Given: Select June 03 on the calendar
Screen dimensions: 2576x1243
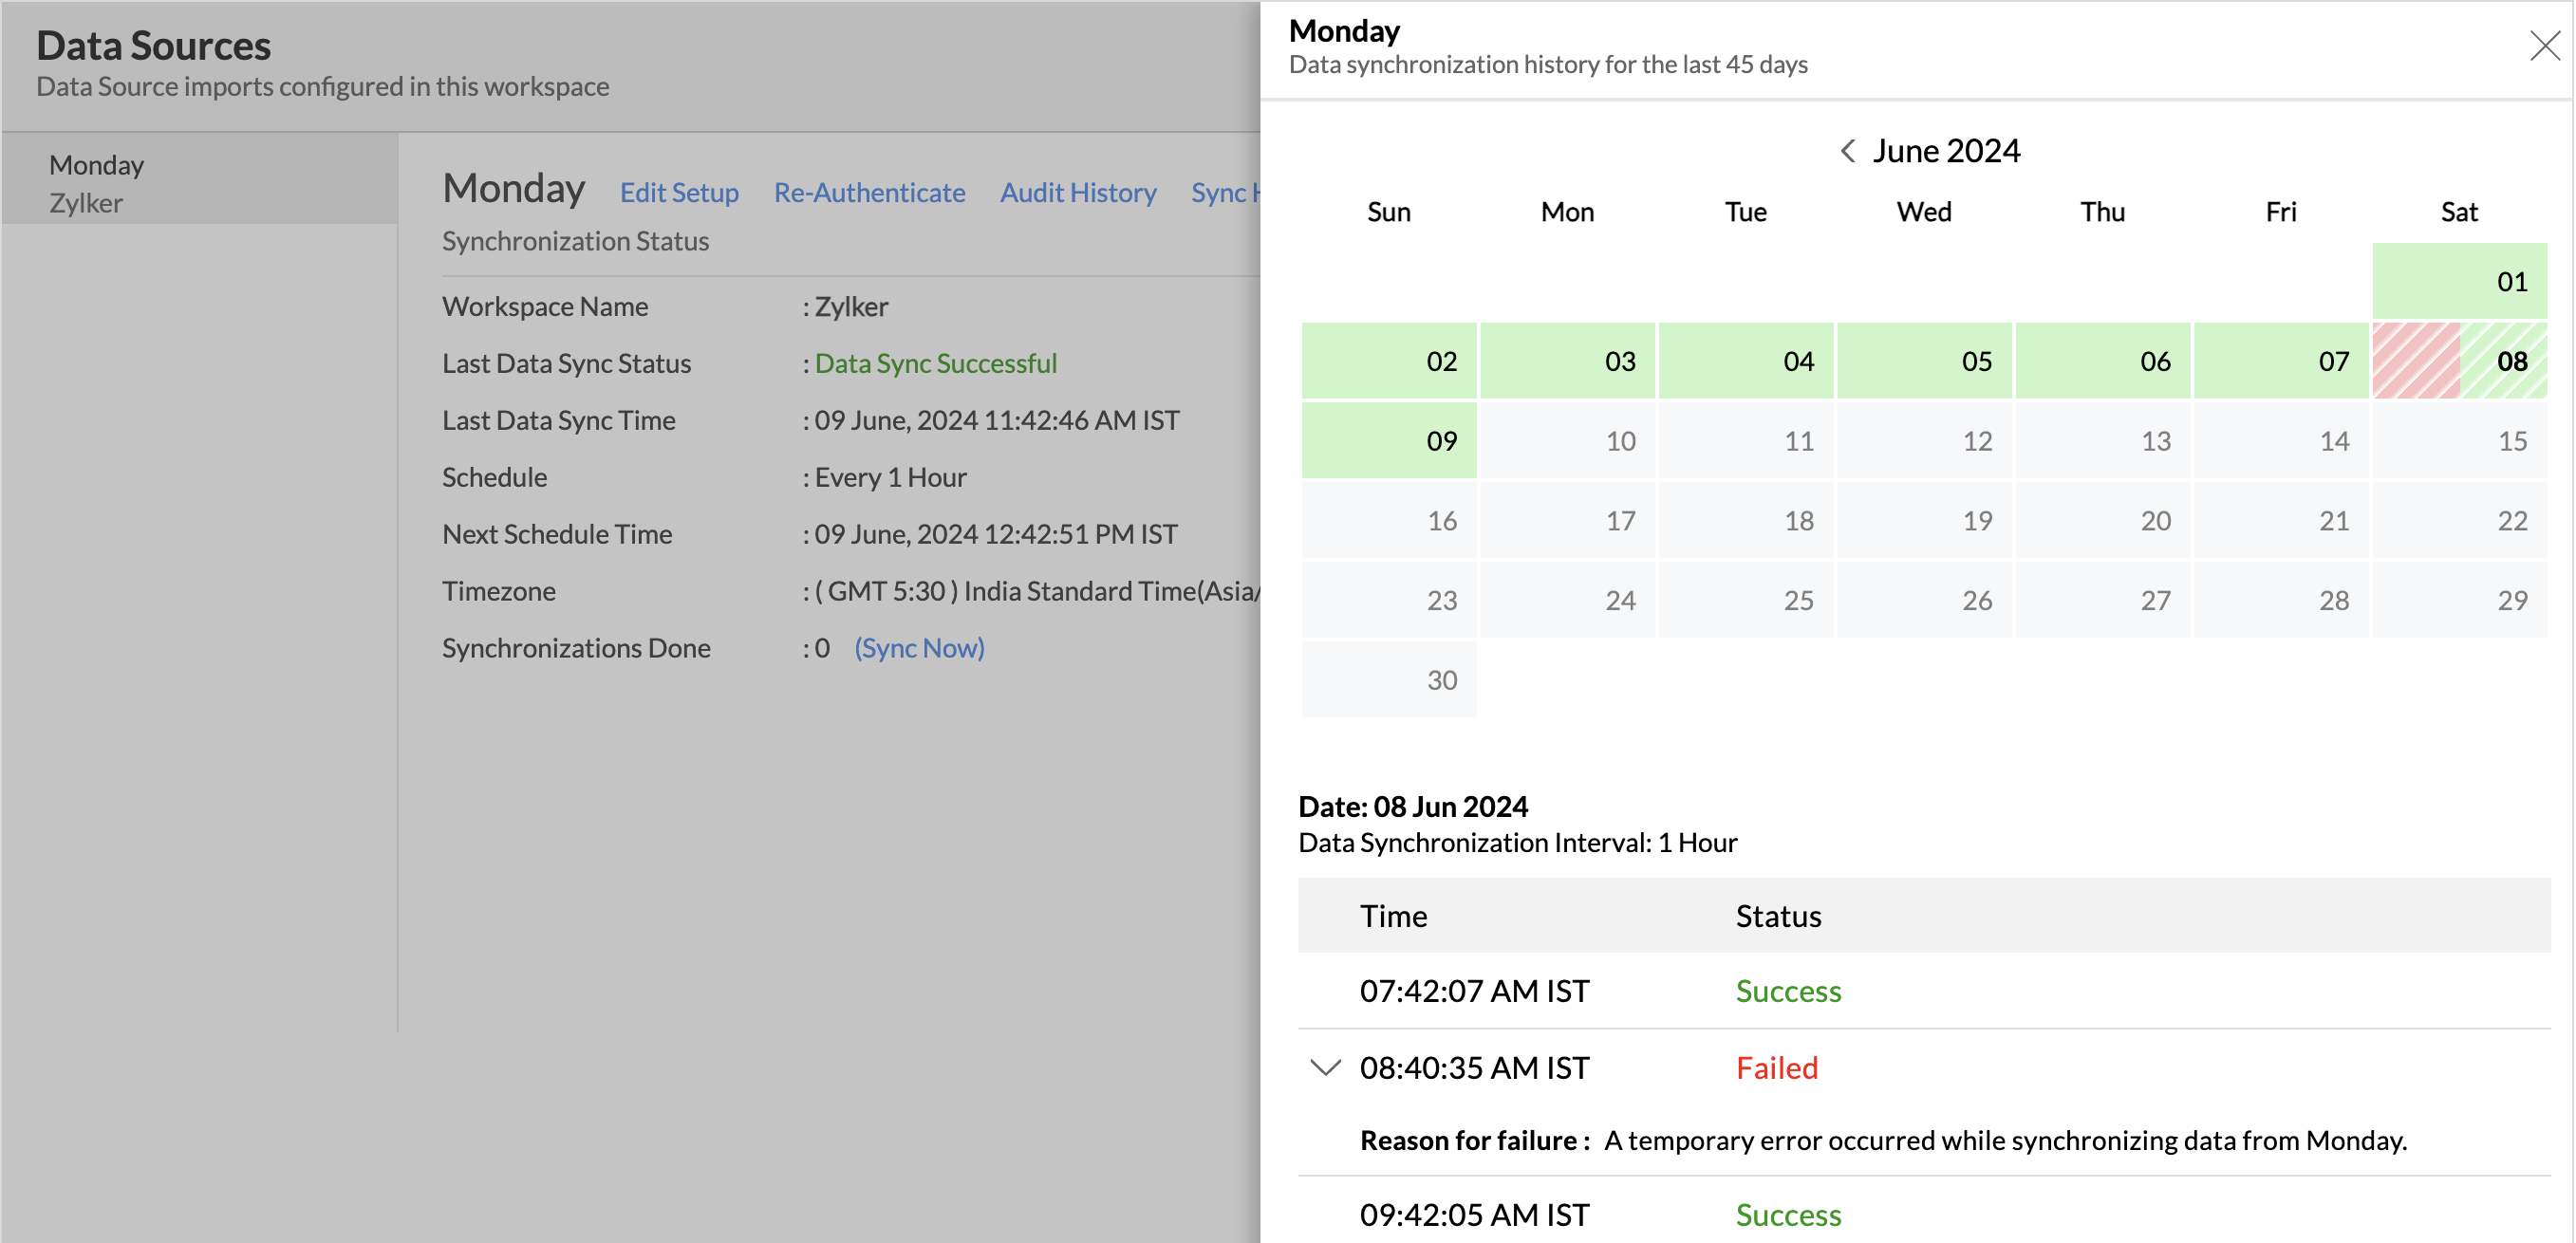Looking at the screenshot, I should pos(1567,361).
